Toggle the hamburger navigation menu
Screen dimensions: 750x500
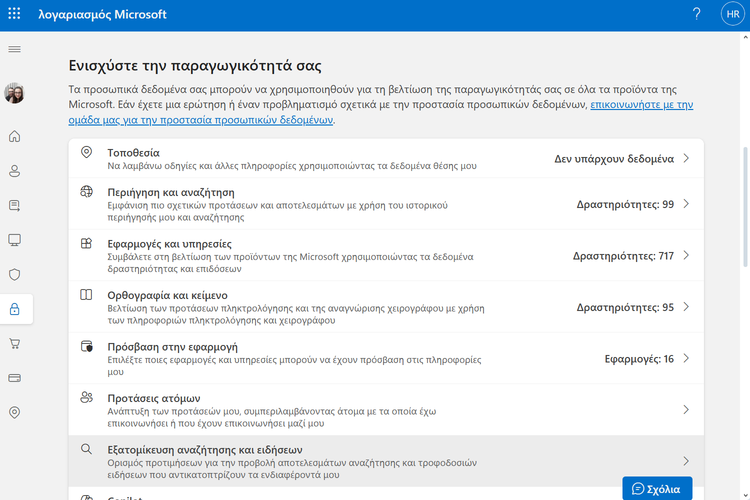tap(14, 49)
